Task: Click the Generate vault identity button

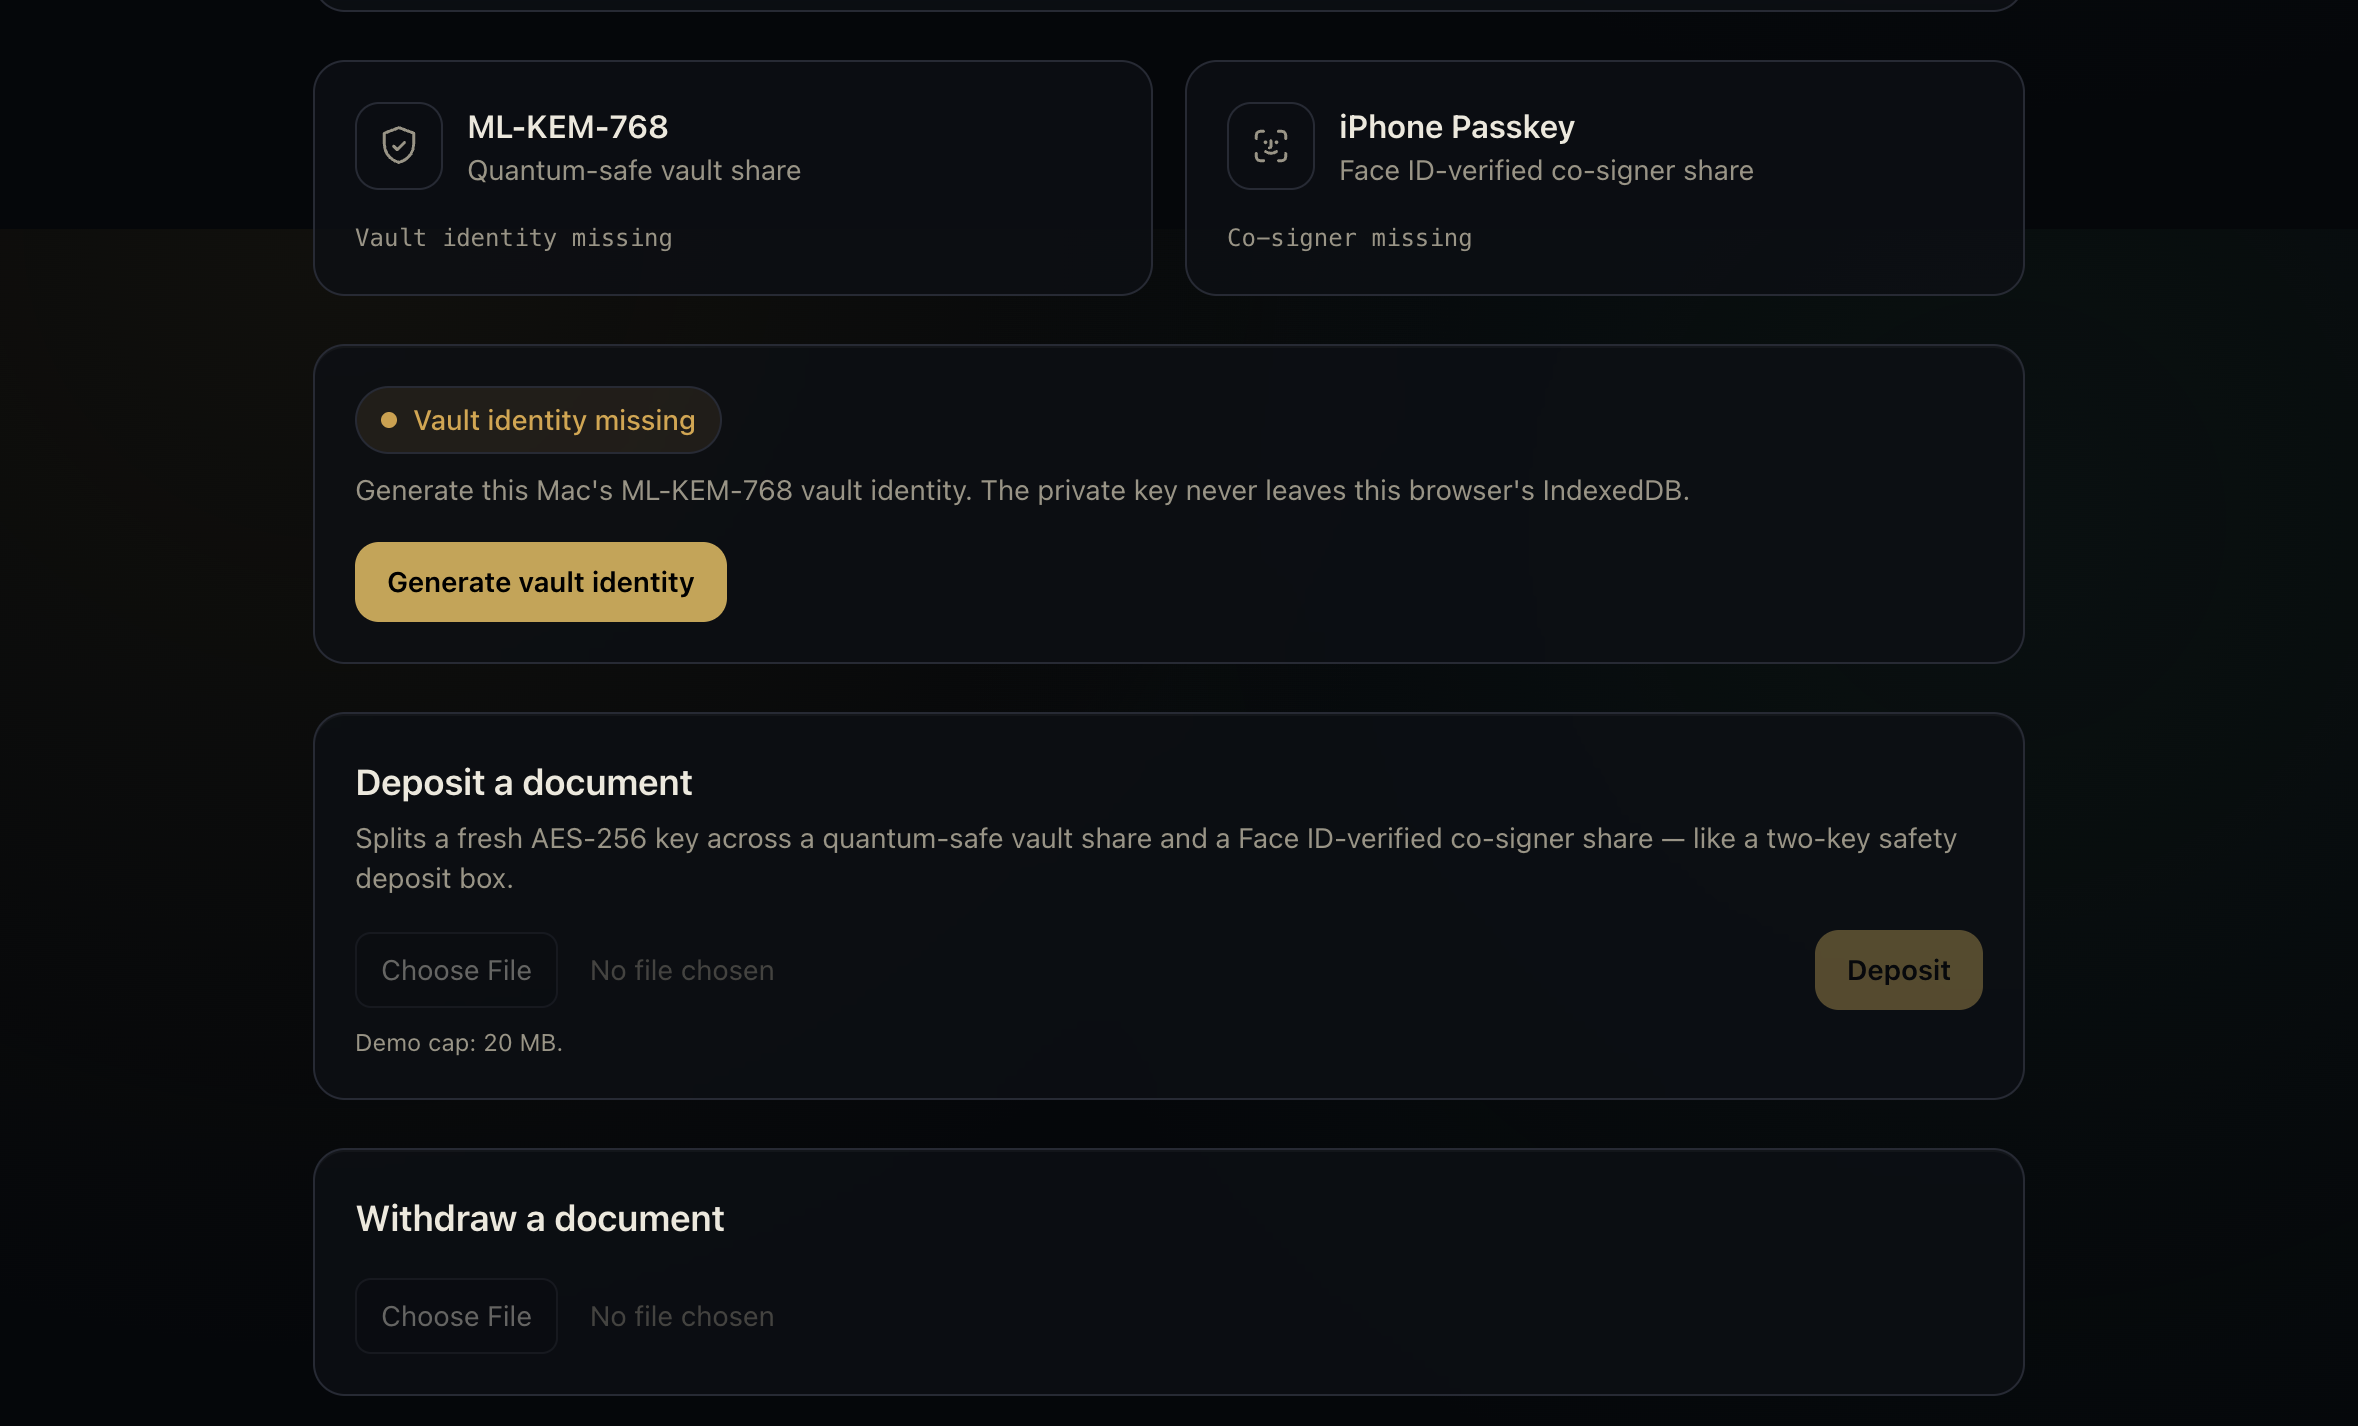Action: coord(541,582)
